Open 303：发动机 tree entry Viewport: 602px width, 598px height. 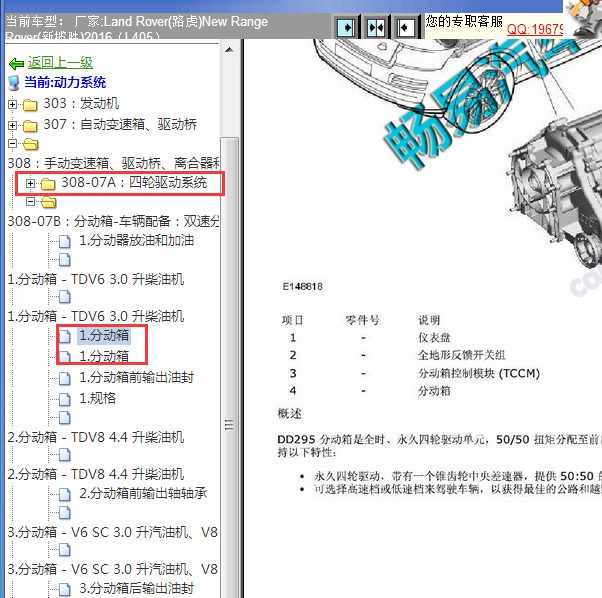[81, 104]
